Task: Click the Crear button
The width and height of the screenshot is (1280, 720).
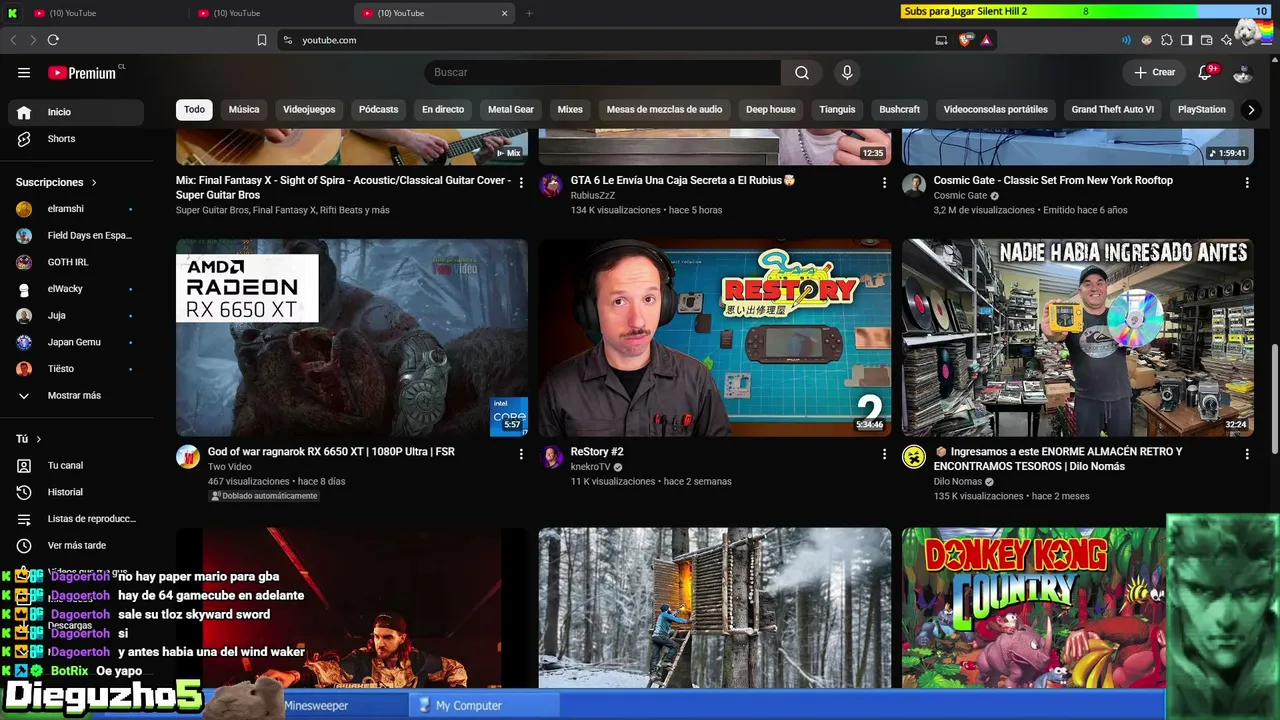Action: tap(1154, 73)
